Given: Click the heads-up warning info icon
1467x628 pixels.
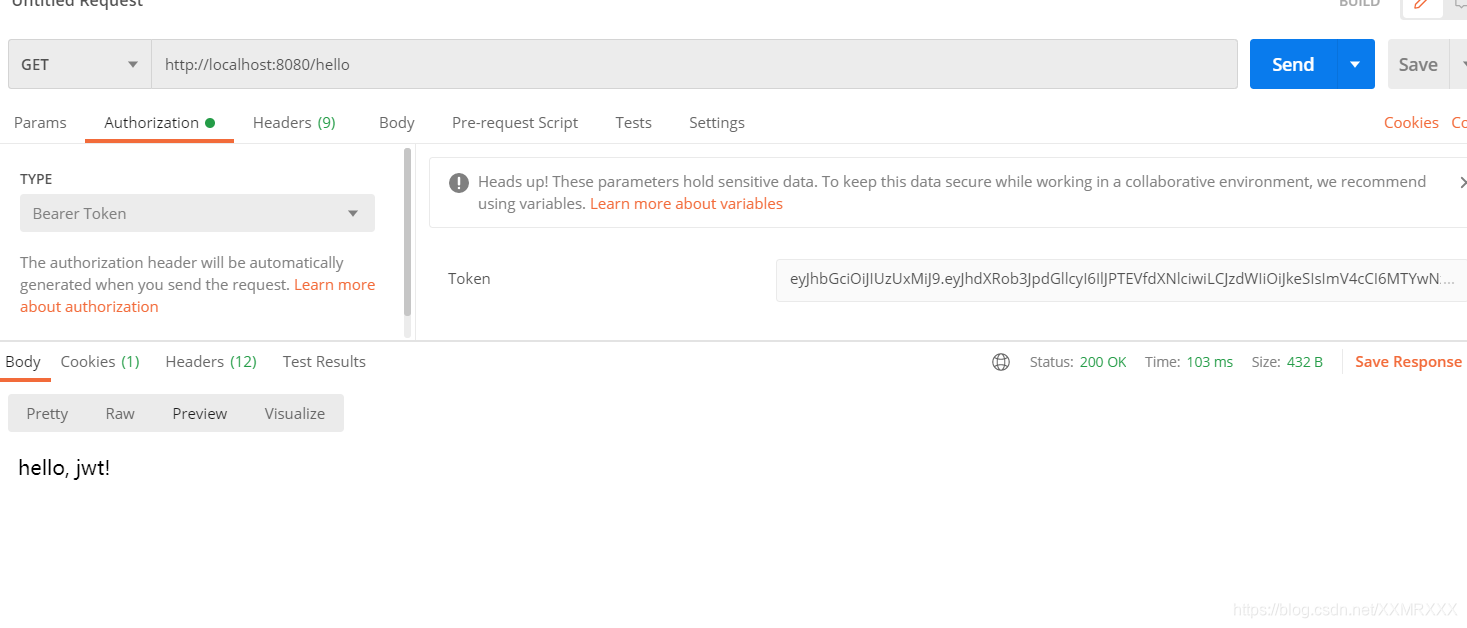Looking at the screenshot, I should coord(459,182).
